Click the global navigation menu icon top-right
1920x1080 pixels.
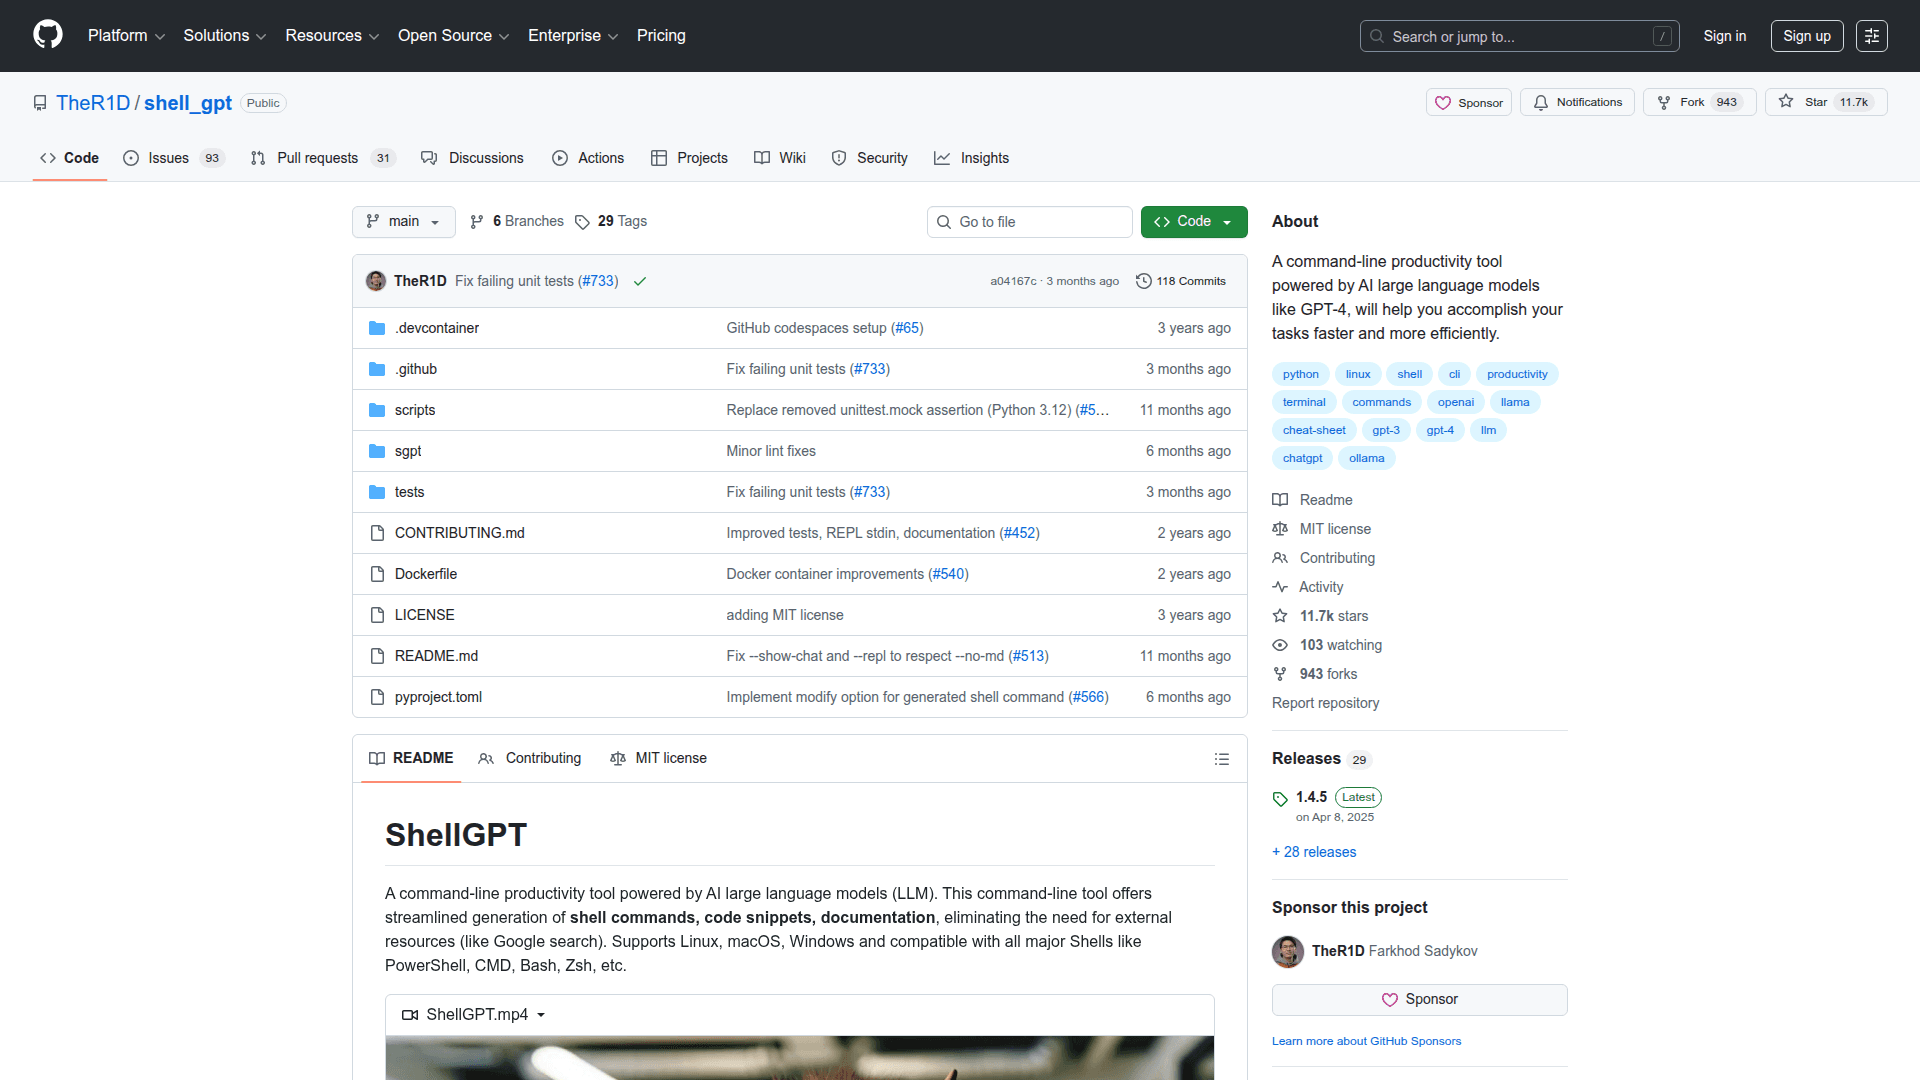(x=1871, y=36)
